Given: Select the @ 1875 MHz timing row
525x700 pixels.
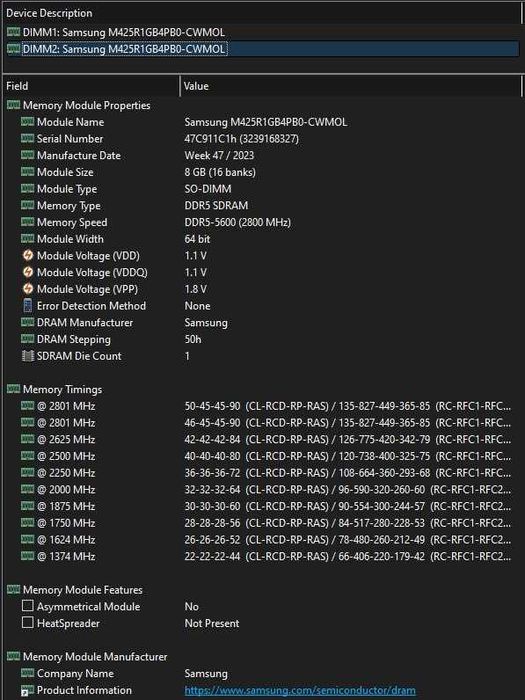Looking at the screenshot, I should coord(266,506).
